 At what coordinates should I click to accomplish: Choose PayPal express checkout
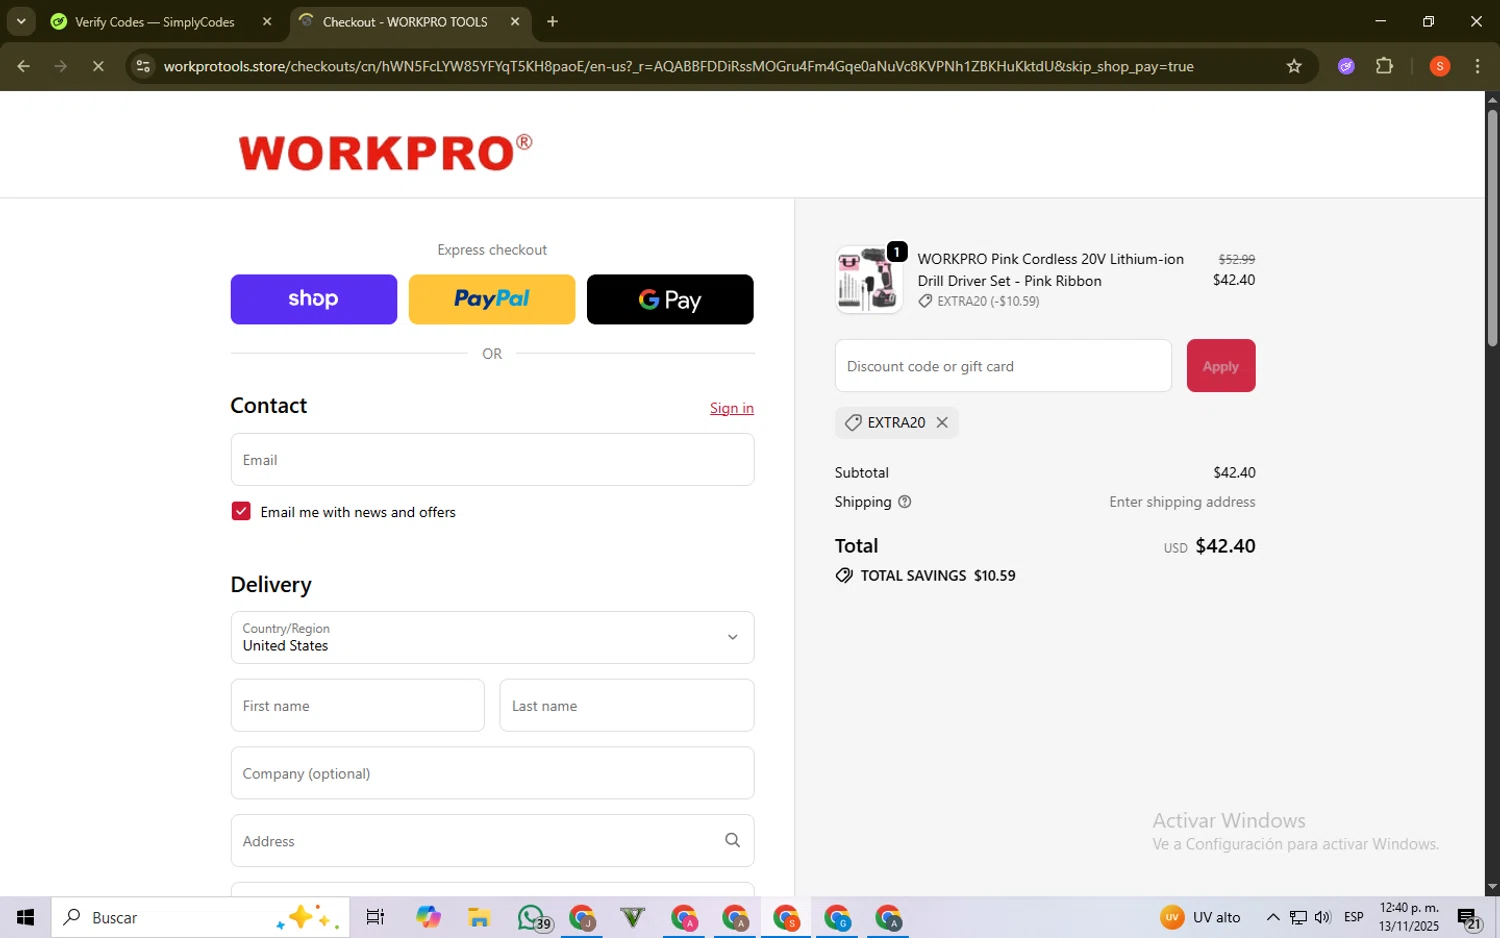[x=492, y=299]
